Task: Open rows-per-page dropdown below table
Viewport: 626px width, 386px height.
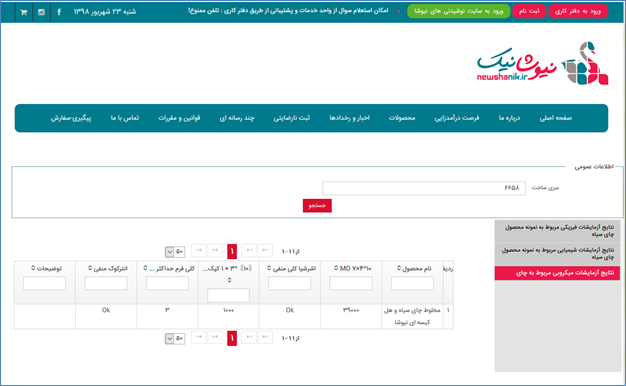Action: [x=175, y=338]
